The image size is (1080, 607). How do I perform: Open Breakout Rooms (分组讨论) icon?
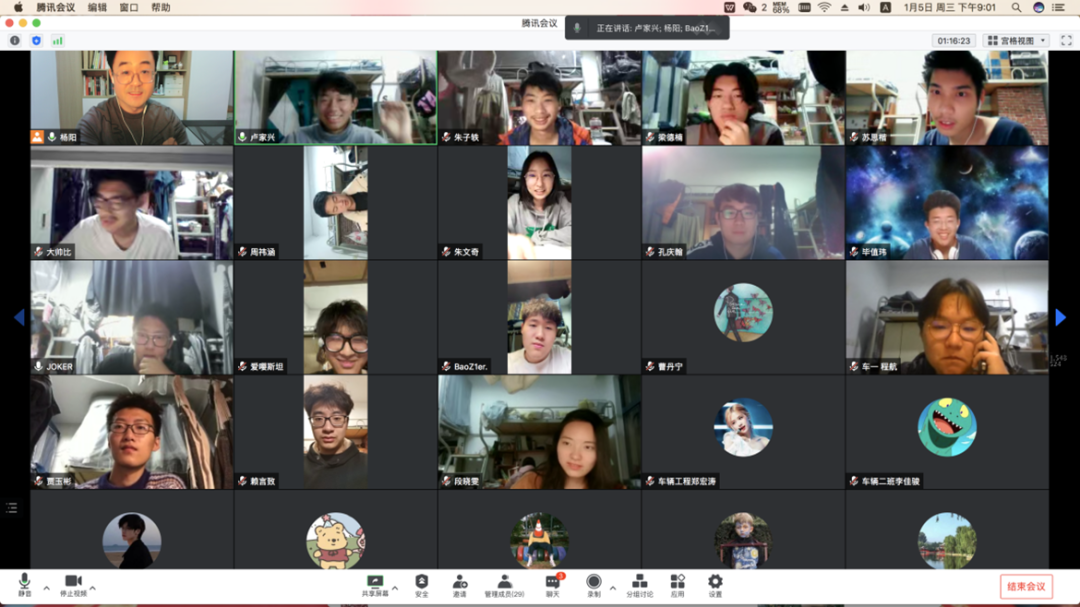(x=639, y=584)
